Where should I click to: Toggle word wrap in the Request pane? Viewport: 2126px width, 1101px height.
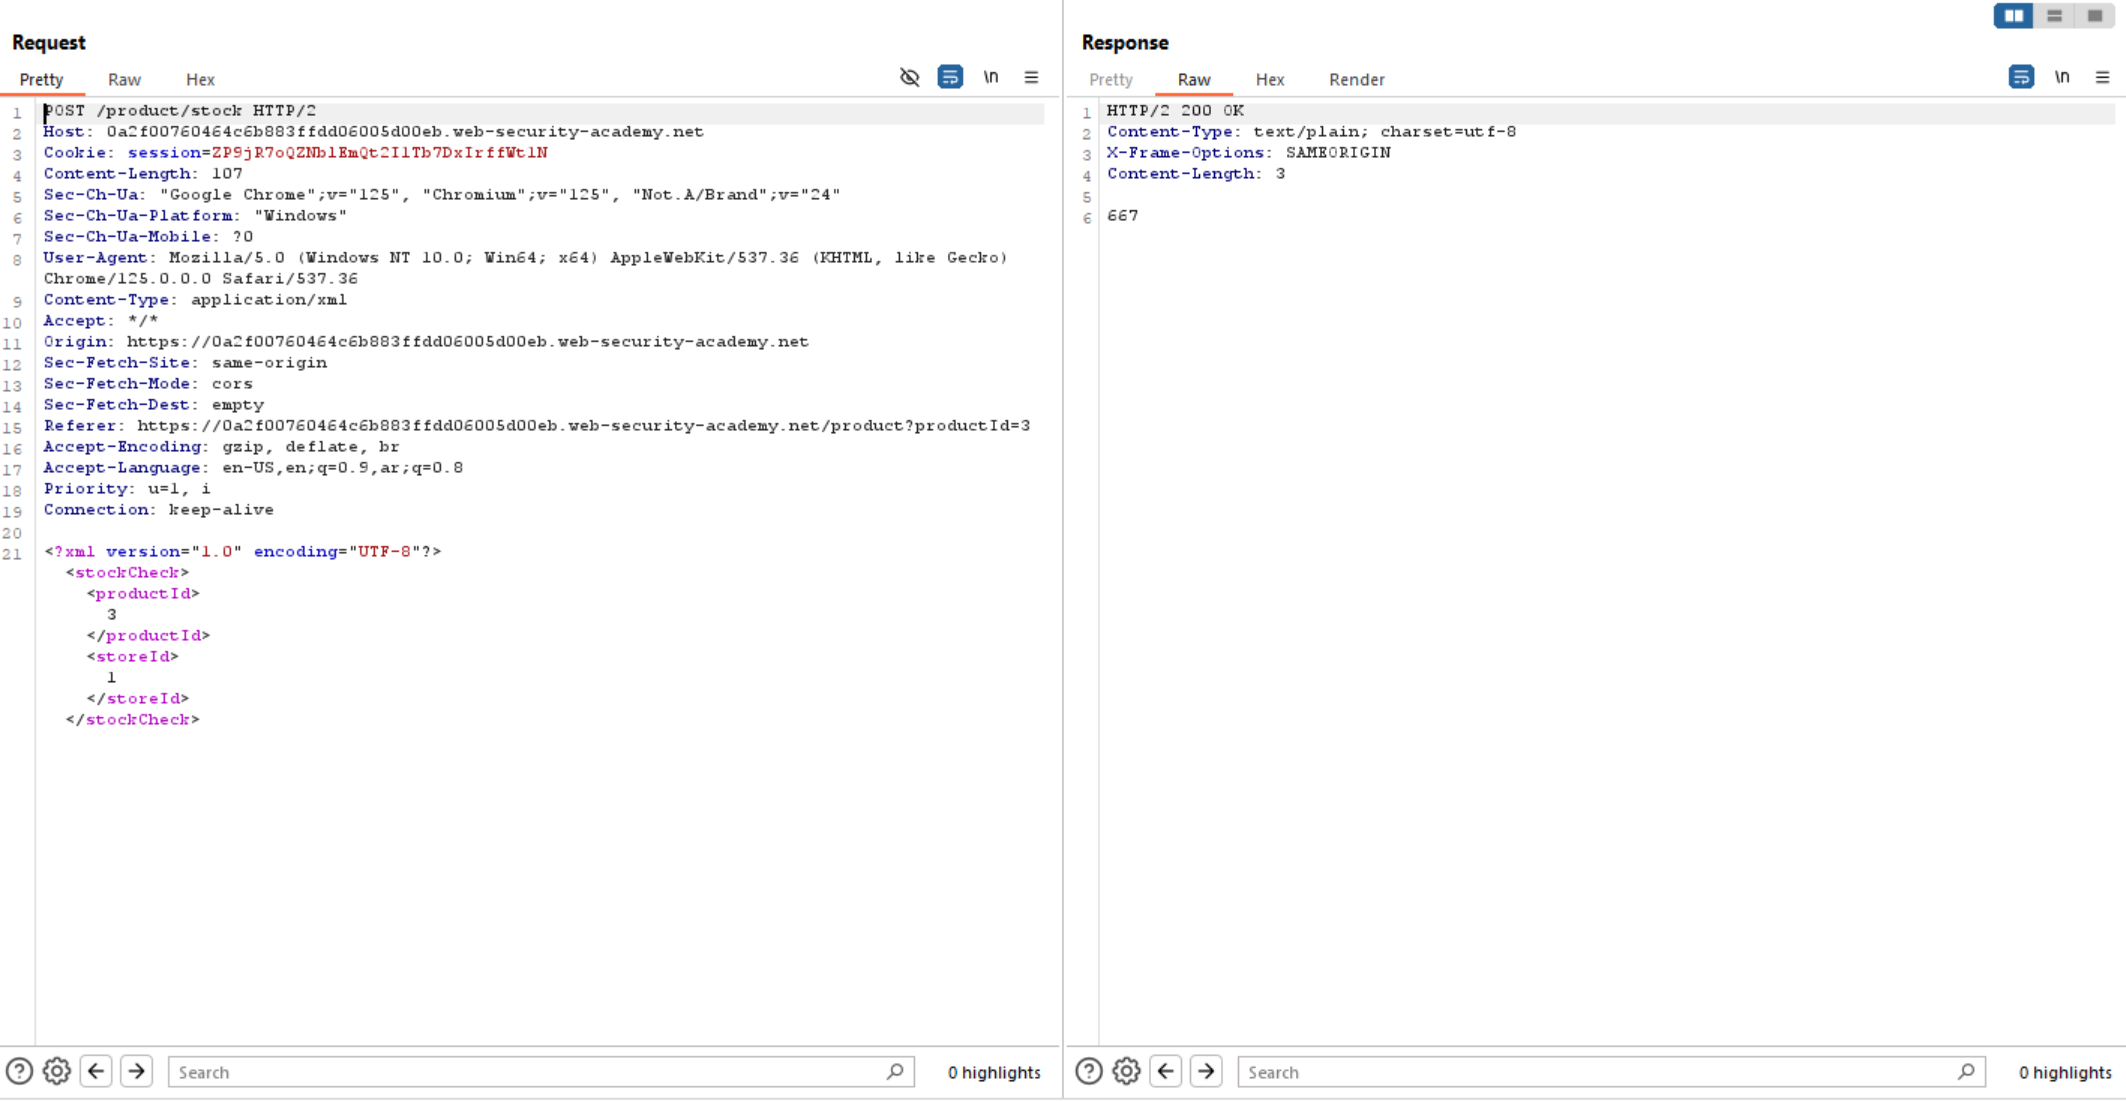tap(950, 77)
